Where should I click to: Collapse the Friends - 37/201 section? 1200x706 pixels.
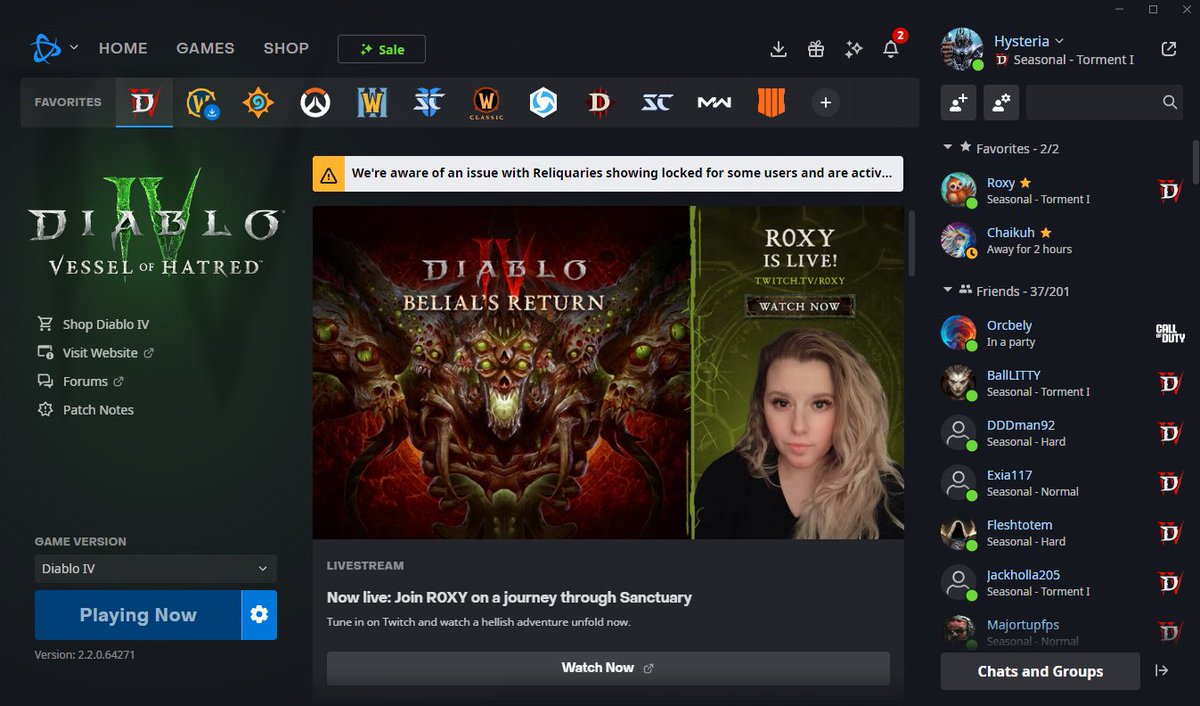[948, 291]
